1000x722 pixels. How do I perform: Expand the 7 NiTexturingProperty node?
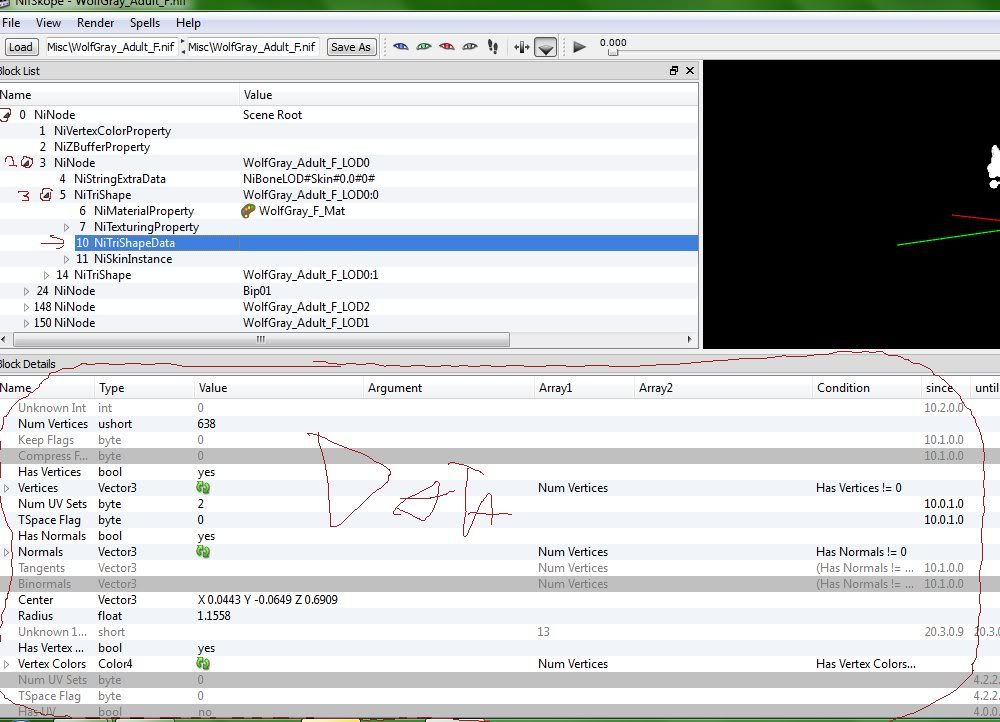[67, 227]
